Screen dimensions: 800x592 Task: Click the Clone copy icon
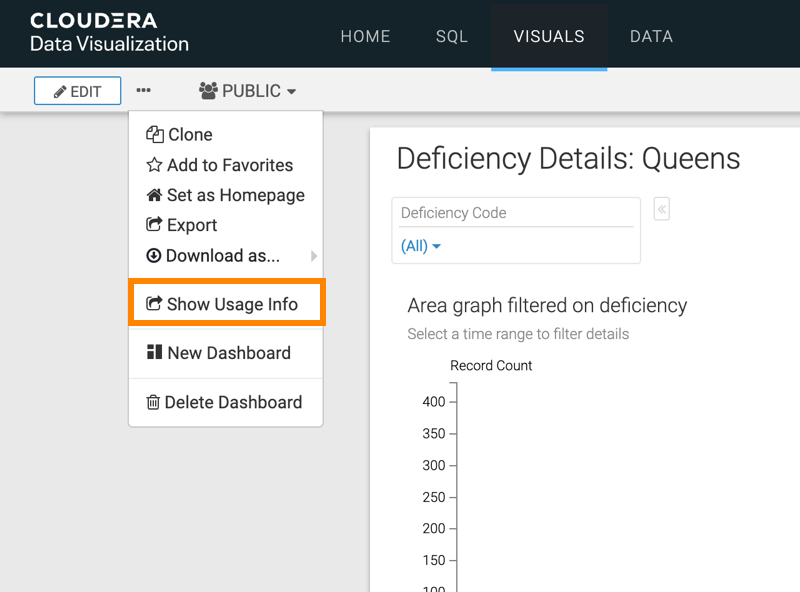pyautogui.click(x=154, y=135)
